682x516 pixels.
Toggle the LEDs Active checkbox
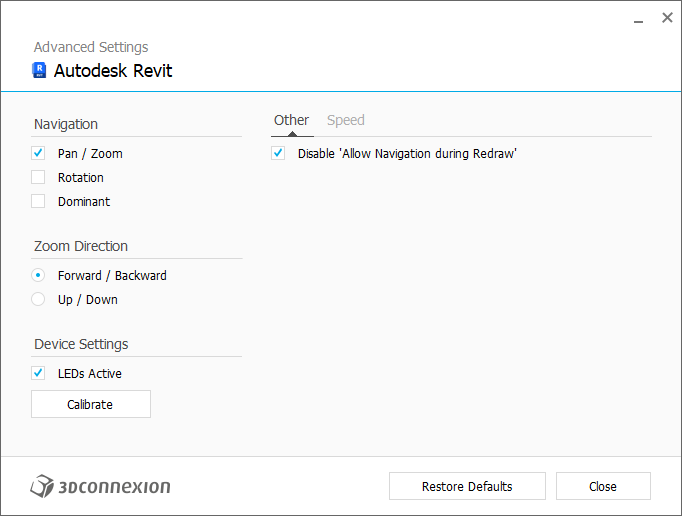38,373
